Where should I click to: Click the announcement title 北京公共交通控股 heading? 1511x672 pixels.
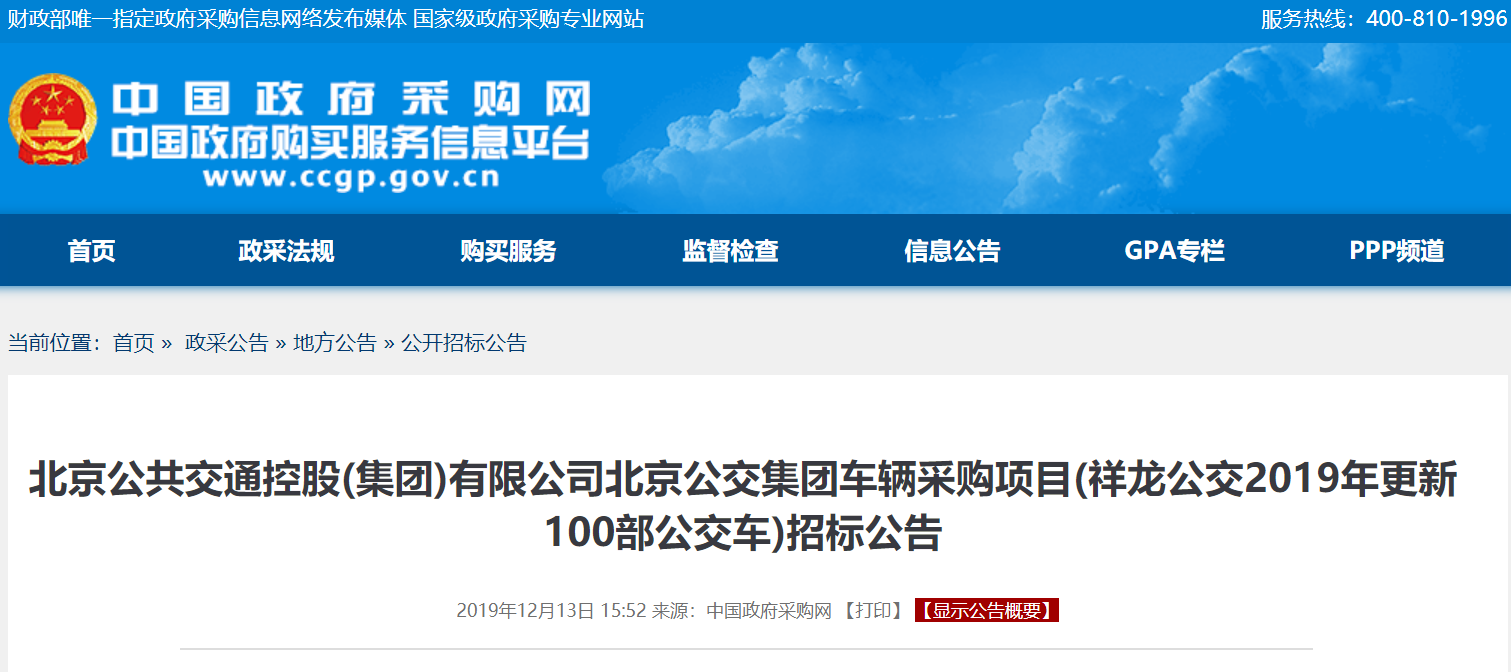coord(743,506)
